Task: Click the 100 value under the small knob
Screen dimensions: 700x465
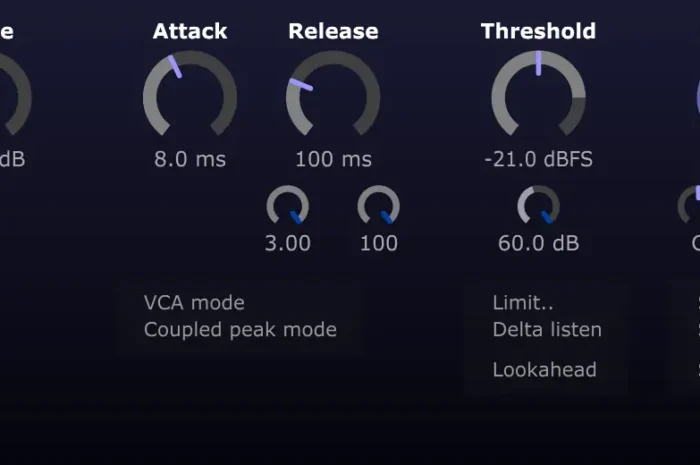Action: click(x=379, y=243)
